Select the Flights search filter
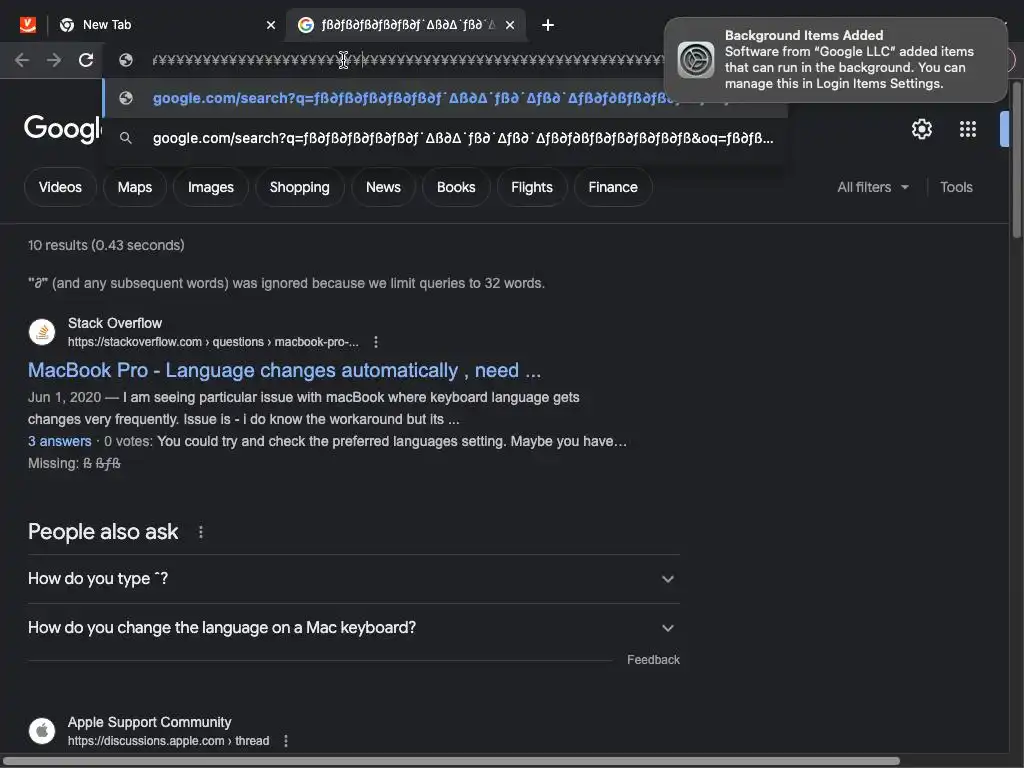Viewport: 1024px width, 768px height. pos(532,187)
